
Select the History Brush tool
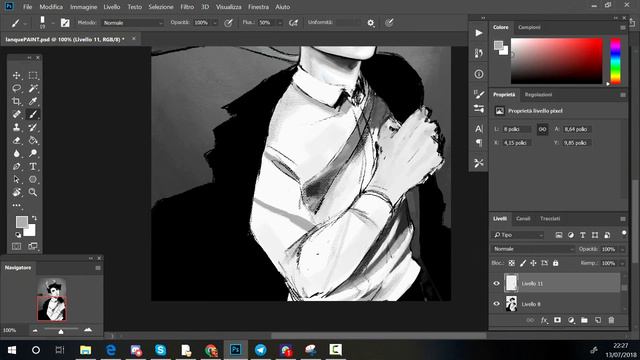tap(33, 127)
